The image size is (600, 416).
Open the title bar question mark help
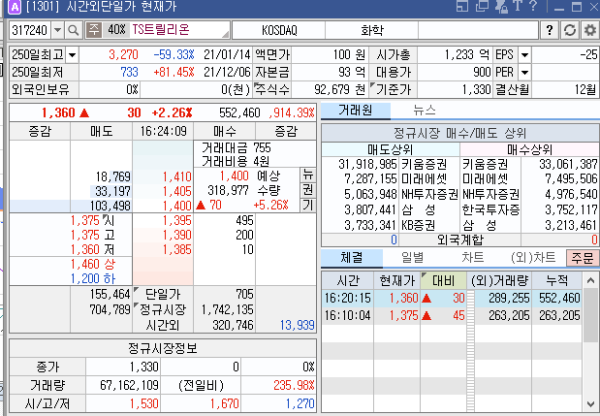tap(533, 6)
